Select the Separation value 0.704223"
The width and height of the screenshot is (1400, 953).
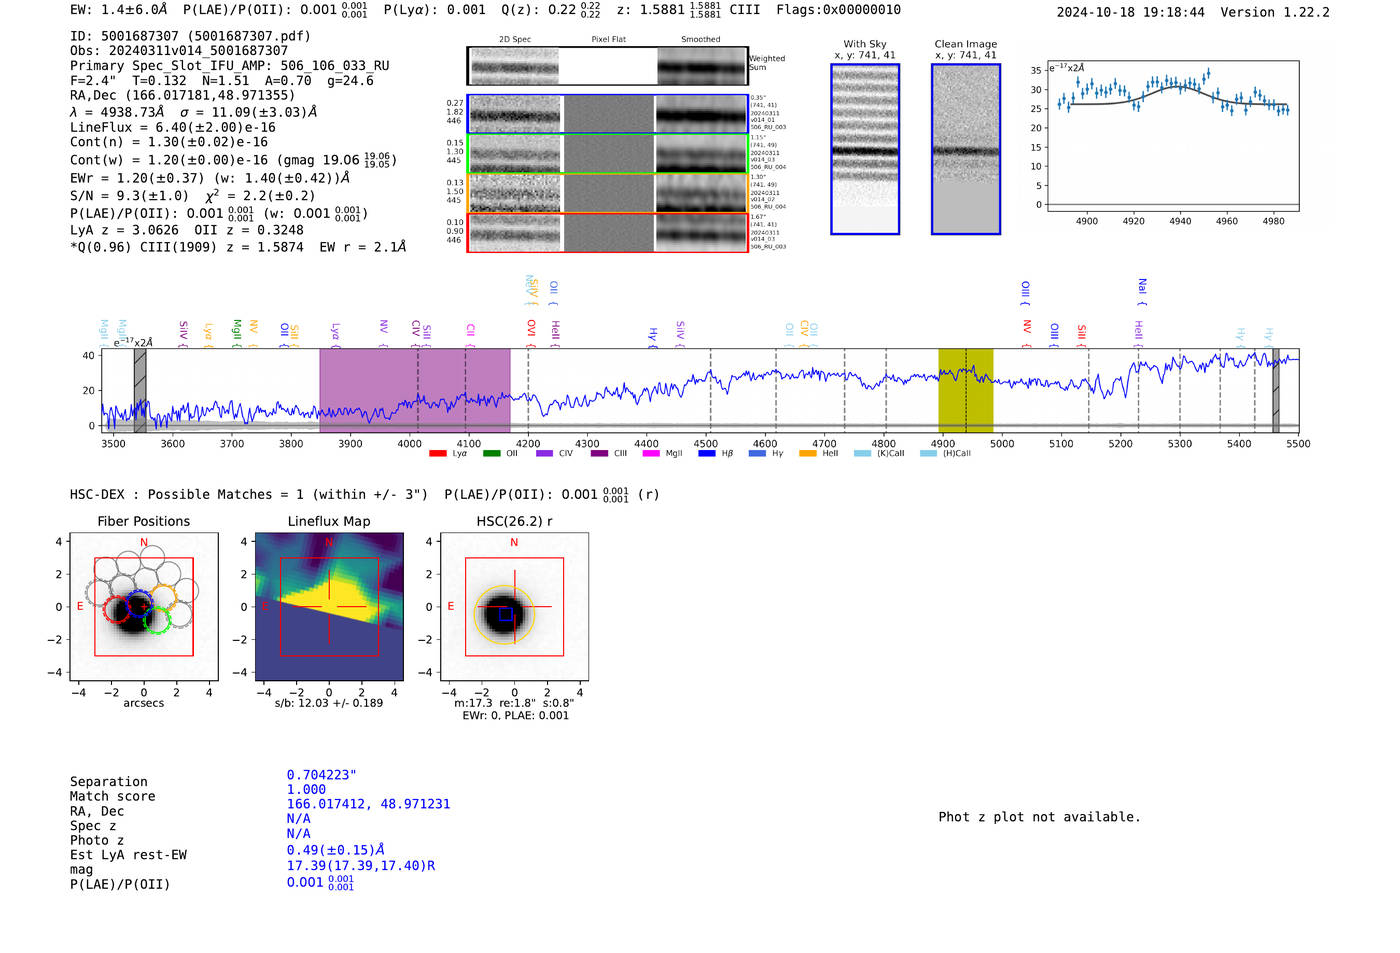point(322,775)
